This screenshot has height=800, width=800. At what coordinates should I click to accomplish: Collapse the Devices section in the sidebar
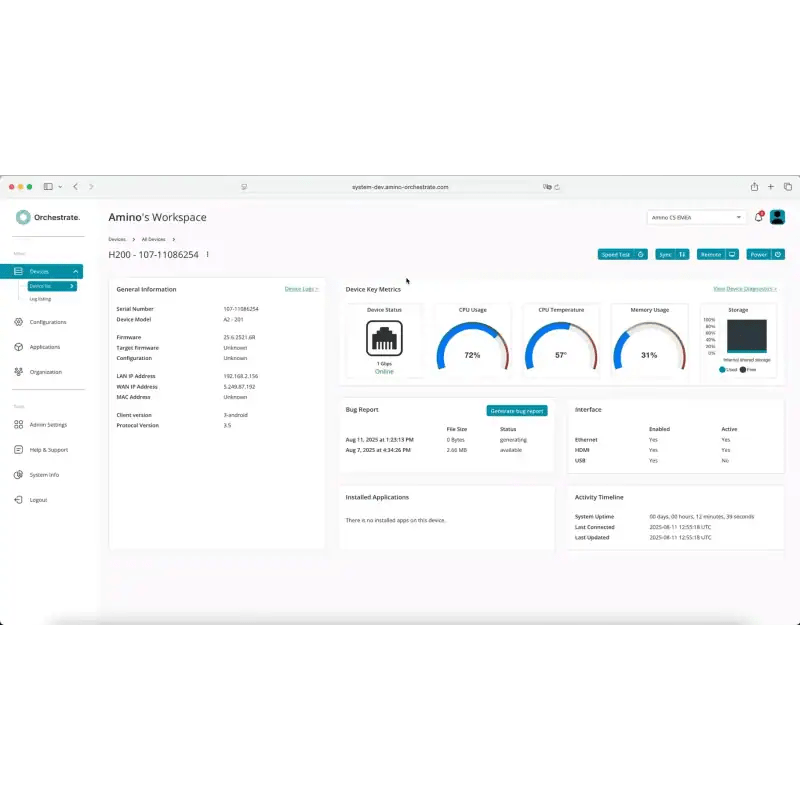click(76, 271)
